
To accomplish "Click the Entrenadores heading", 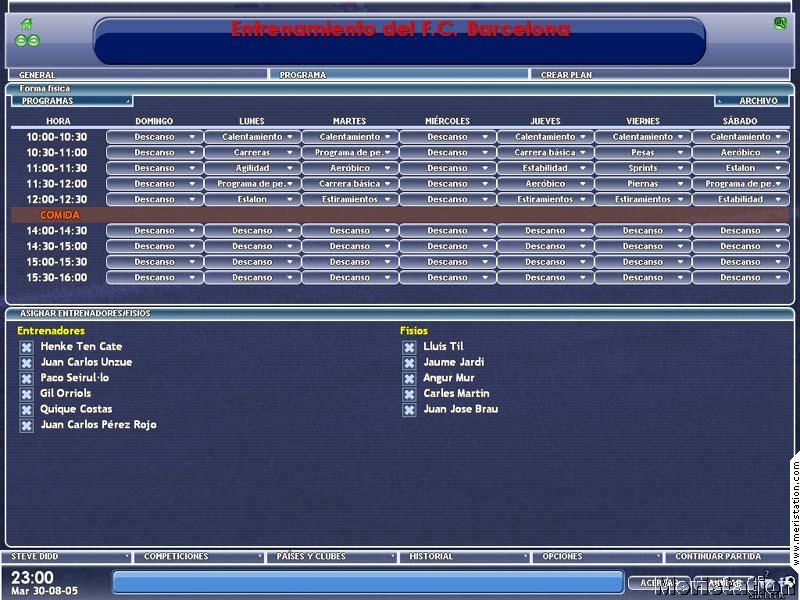I will pyautogui.click(x=51, y=331).
